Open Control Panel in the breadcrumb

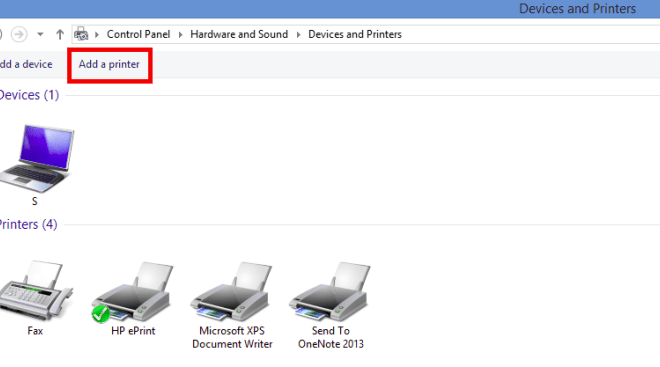click(x=138, y=34)
